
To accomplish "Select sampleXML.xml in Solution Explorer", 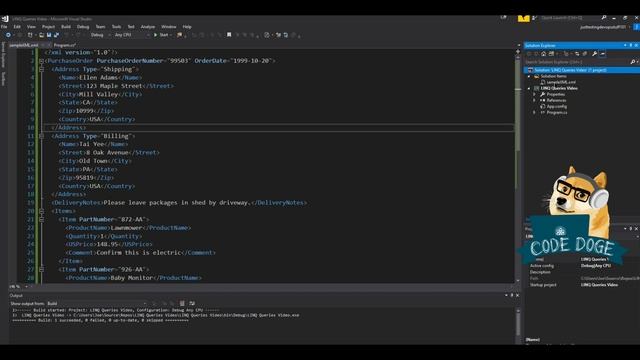I will [561, 82].
